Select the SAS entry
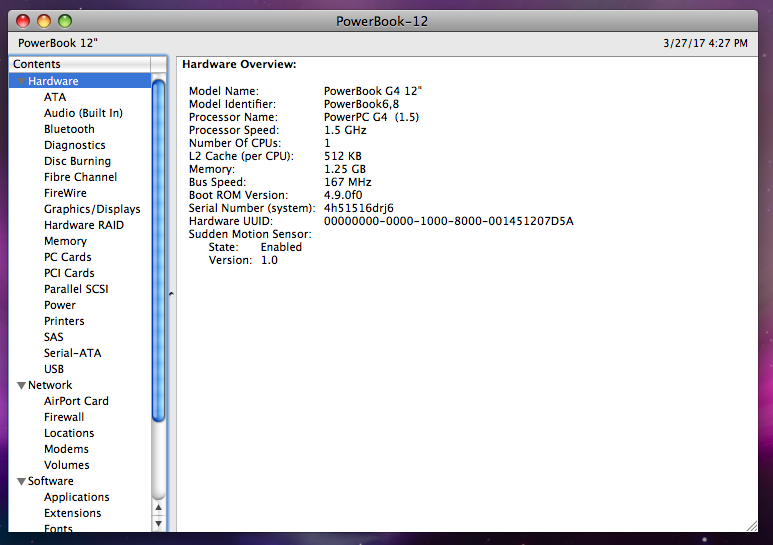This screenshot has height=545, width=773. point(54,337)
